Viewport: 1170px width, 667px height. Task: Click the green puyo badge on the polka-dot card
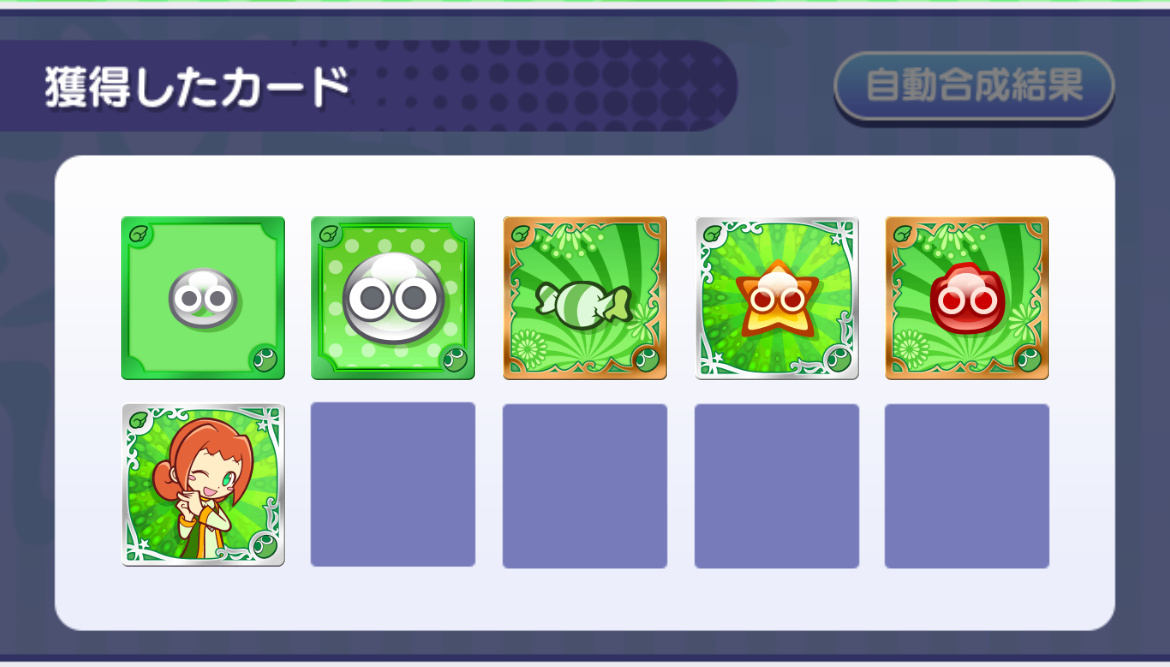(455, 360)
